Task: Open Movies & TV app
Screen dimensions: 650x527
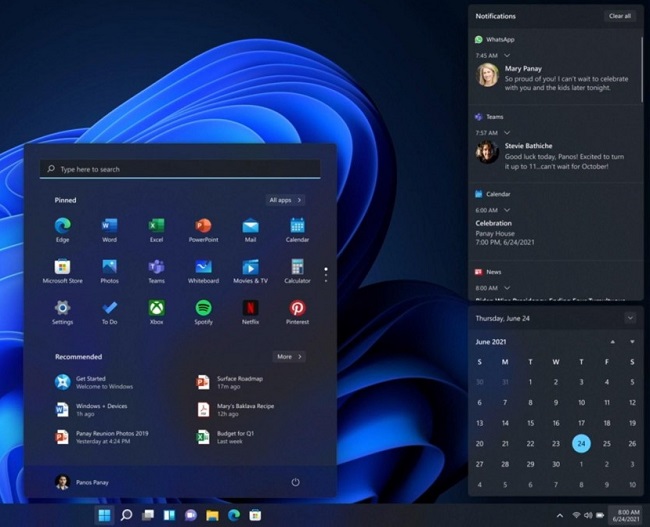Action: [250, 271]
